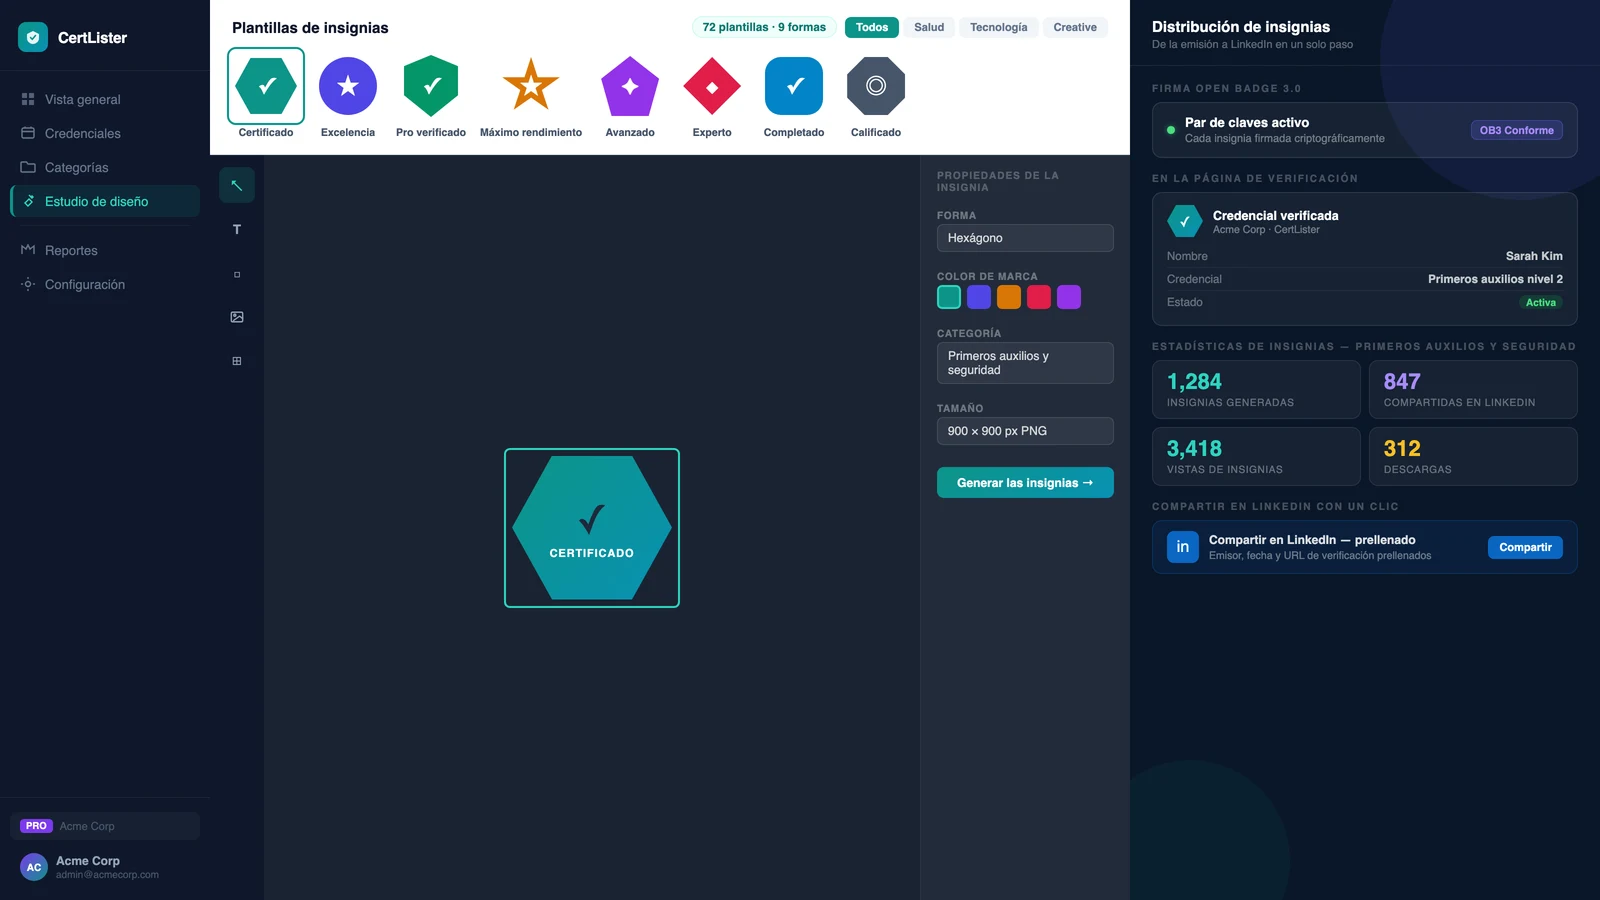Select the grid layout tool
This screenshot has width=1600, height=900.
(x=237, y=361)
